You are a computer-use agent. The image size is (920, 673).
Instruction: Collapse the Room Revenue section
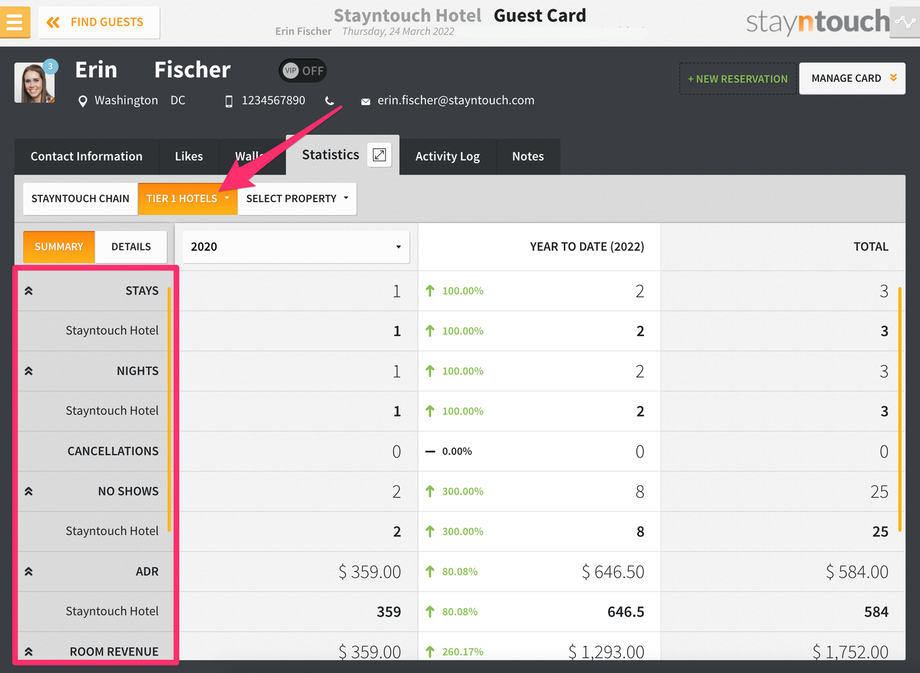point(28,652)
